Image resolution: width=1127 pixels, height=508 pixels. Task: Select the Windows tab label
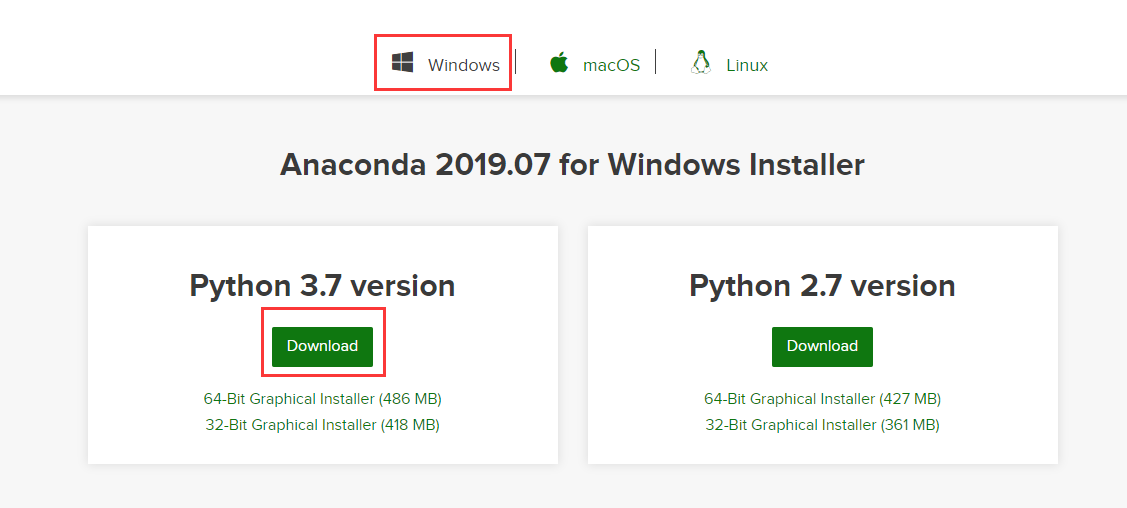(x=463, y=65)
